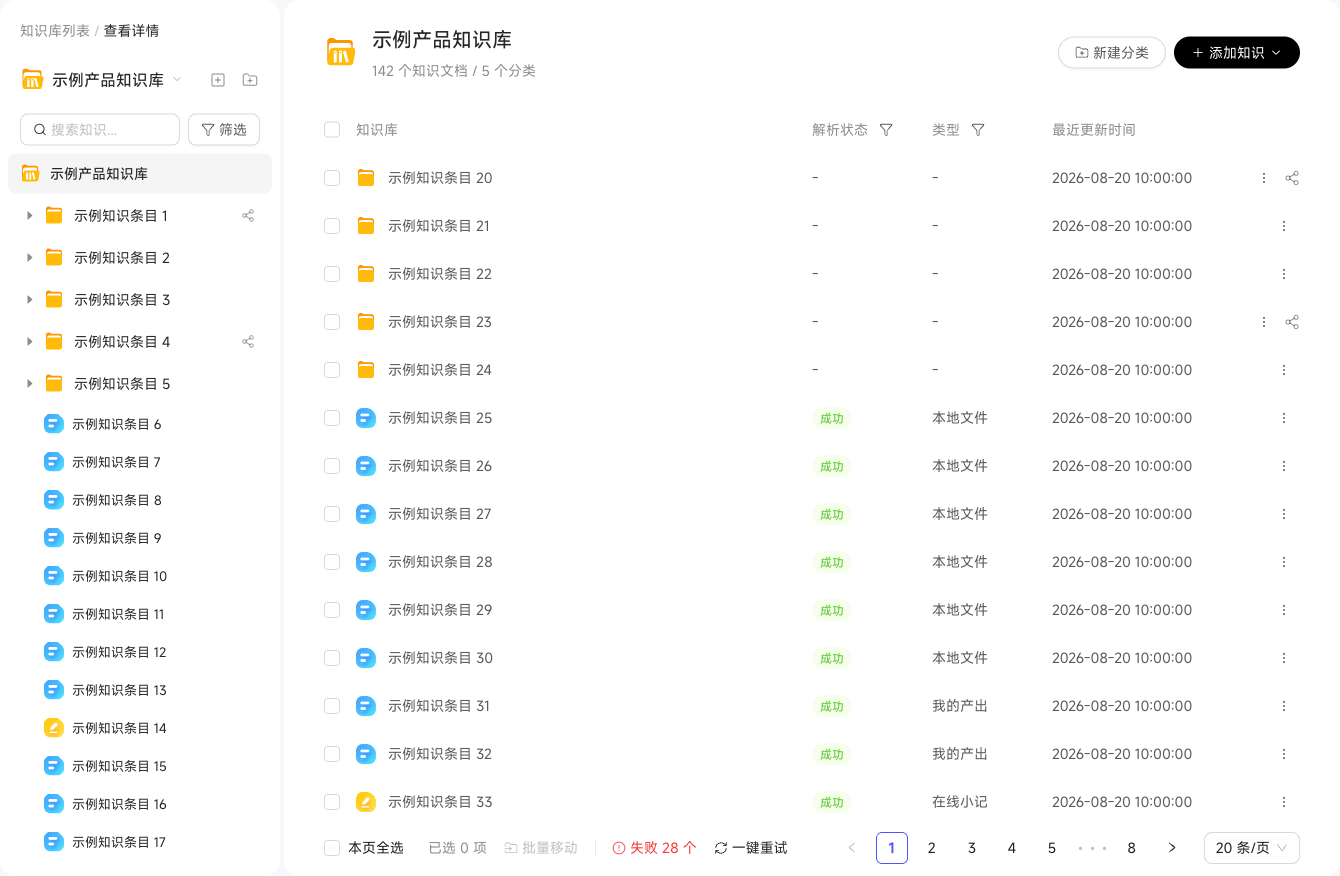1340x876 pixels.
Task: Click the share icon next to sidebar 示例知识条目 4
Action: point(248,341)
